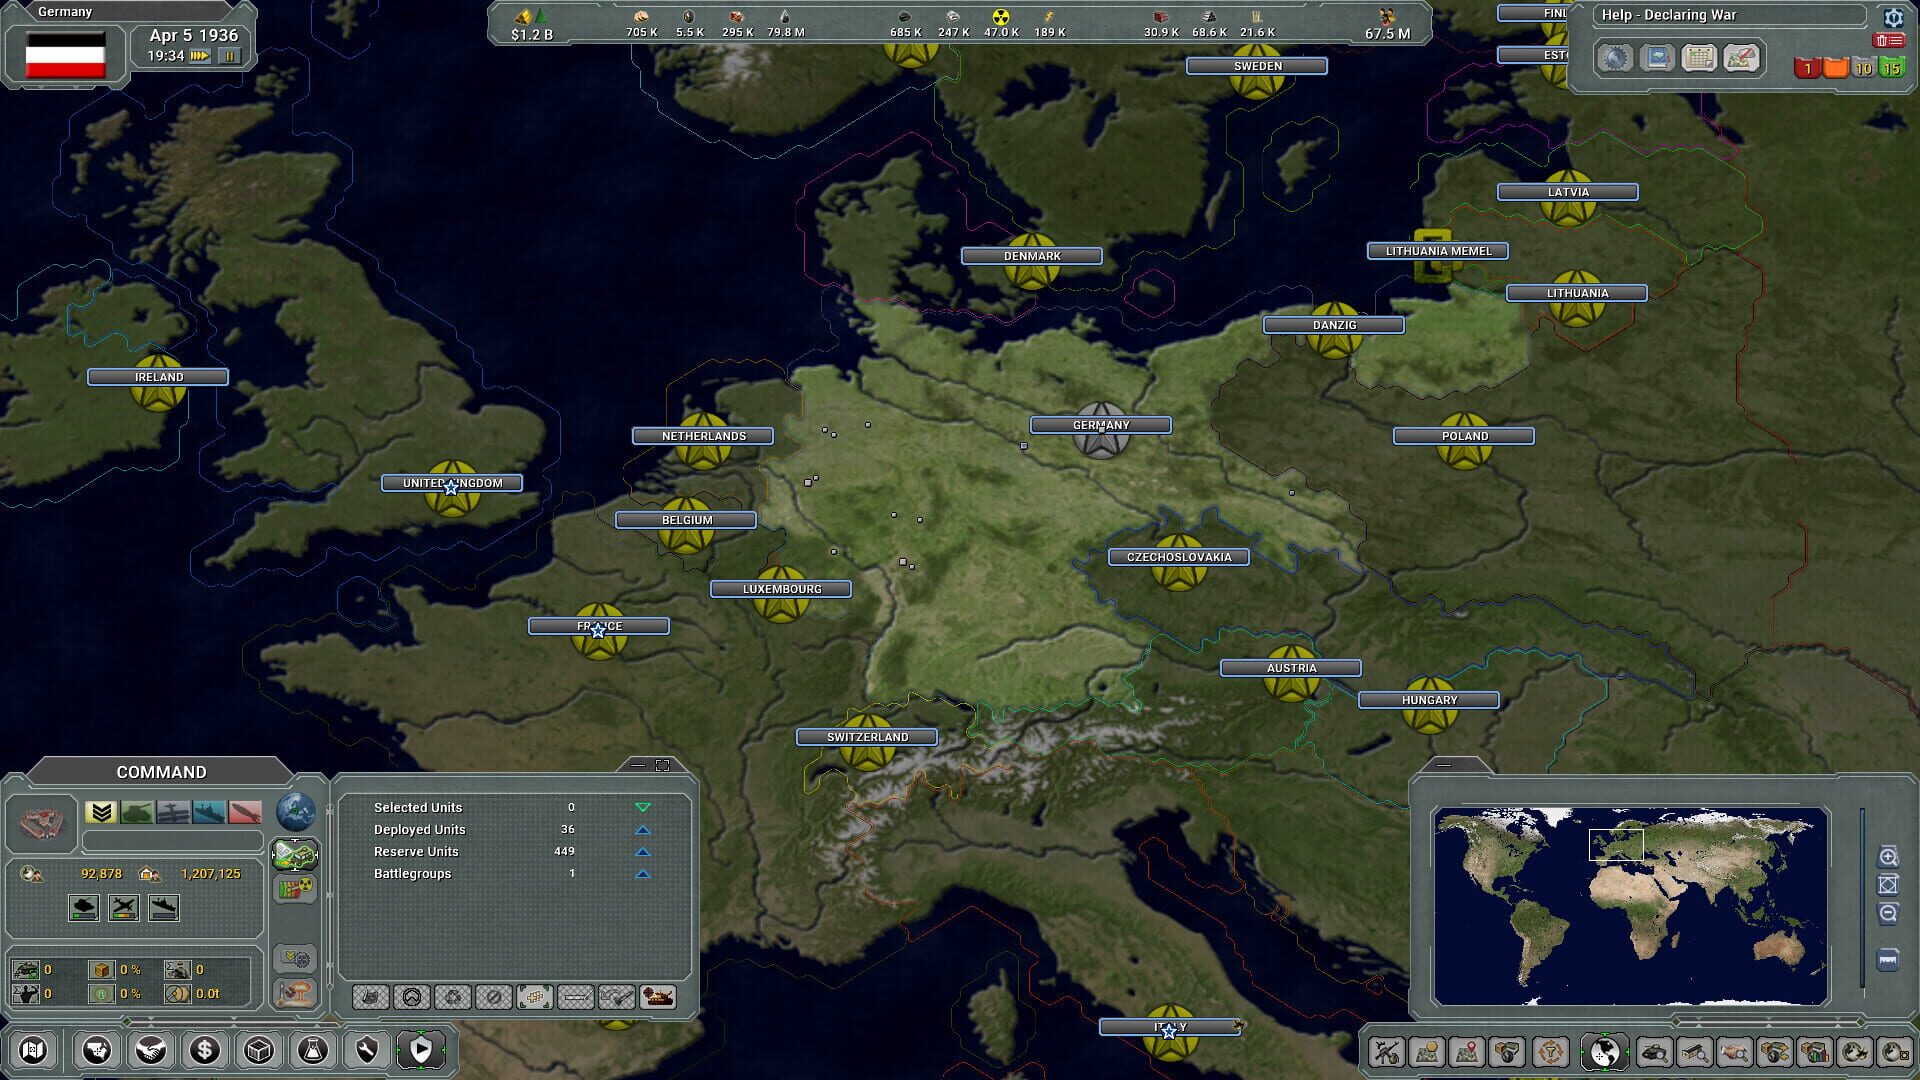Expand the Reserve Units list
This screenshot has width=1920, height=1080.
pos(643,851)
